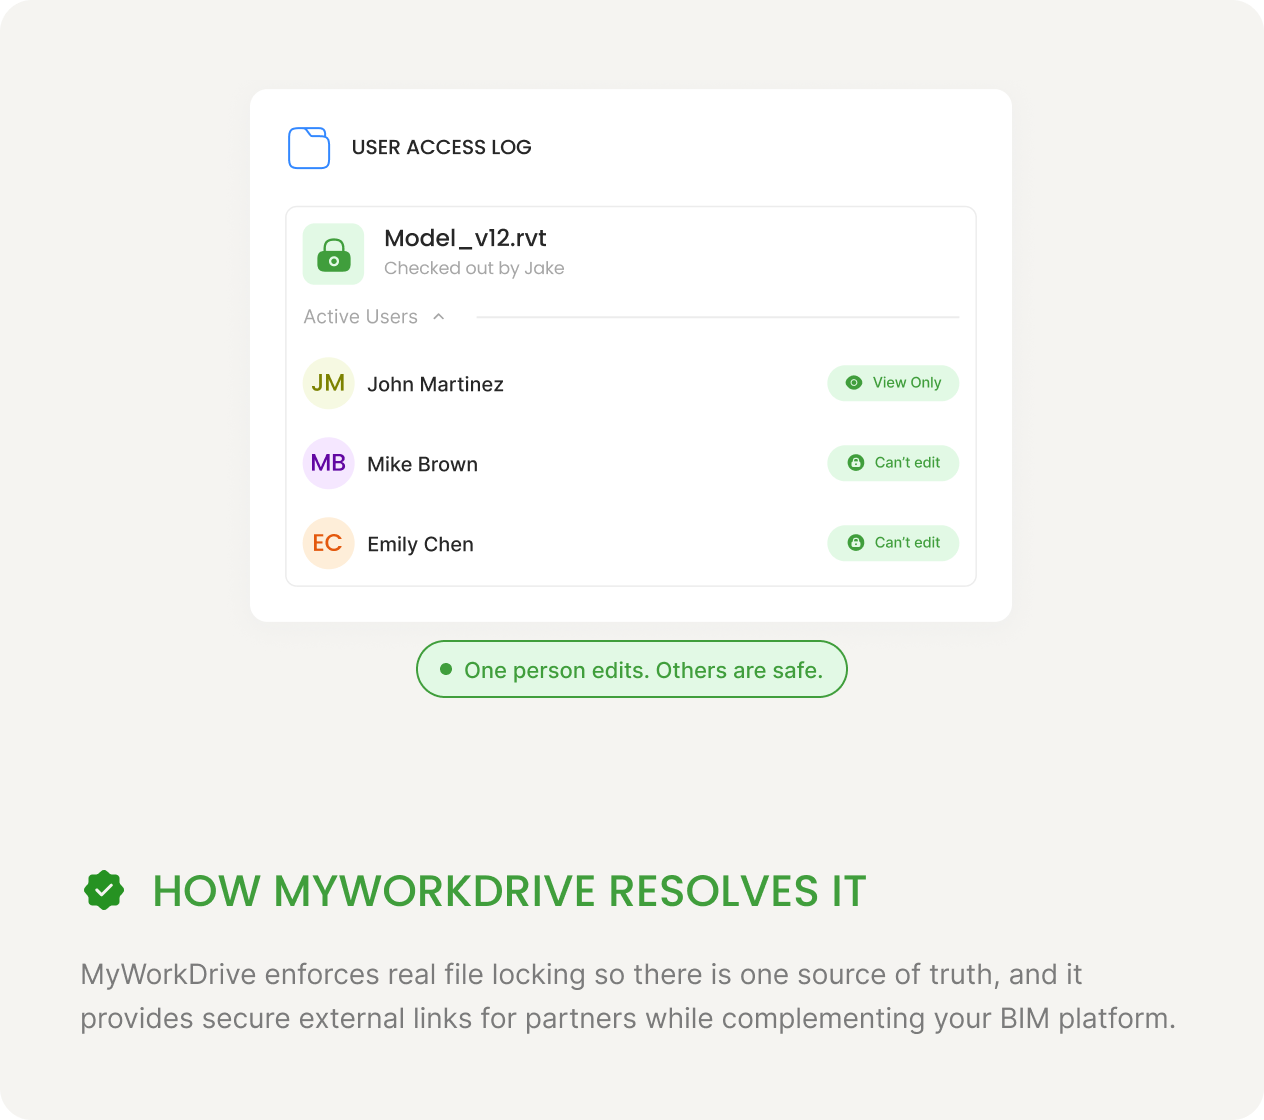Click the HOW MYWORKDRIVE RESOLVES IT heading
This screenshot has width=1264, height=1120.
coord(509,891)
